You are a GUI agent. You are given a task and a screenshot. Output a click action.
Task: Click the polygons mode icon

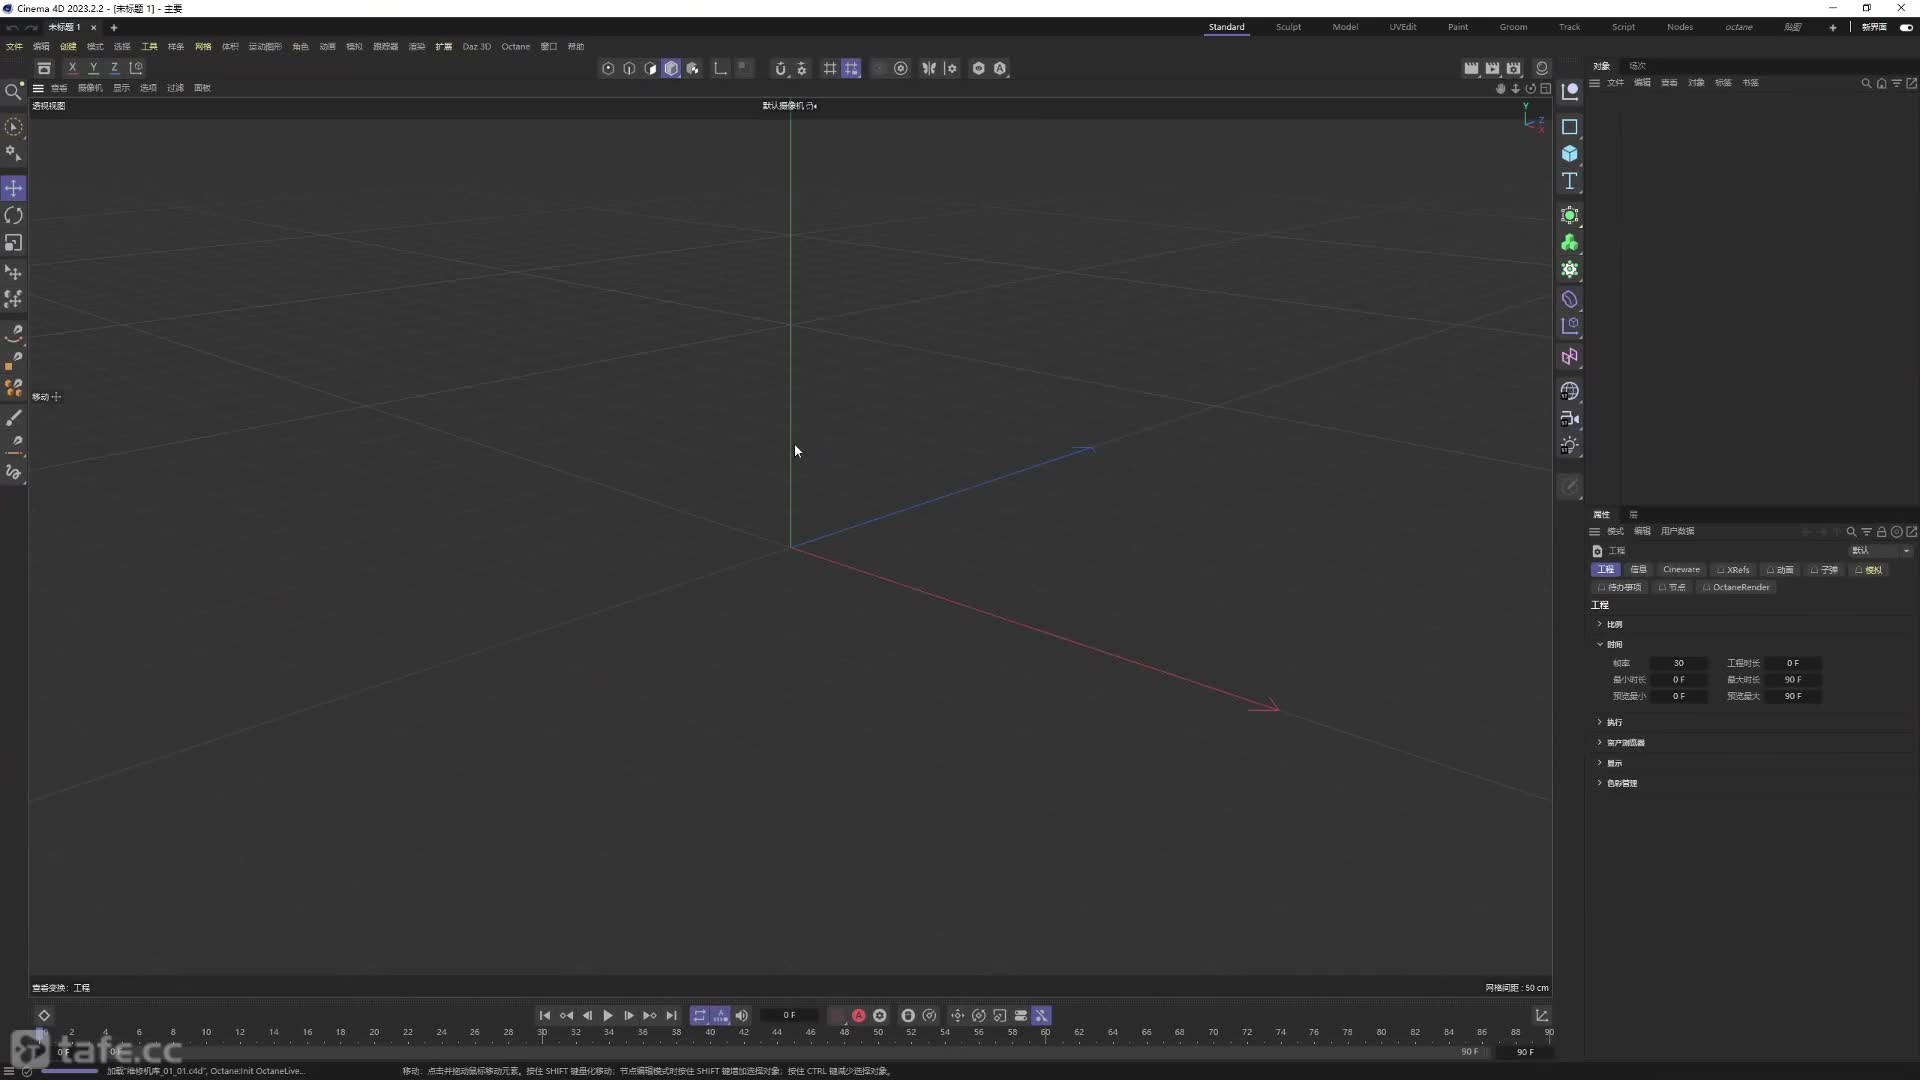coord(650,68)
